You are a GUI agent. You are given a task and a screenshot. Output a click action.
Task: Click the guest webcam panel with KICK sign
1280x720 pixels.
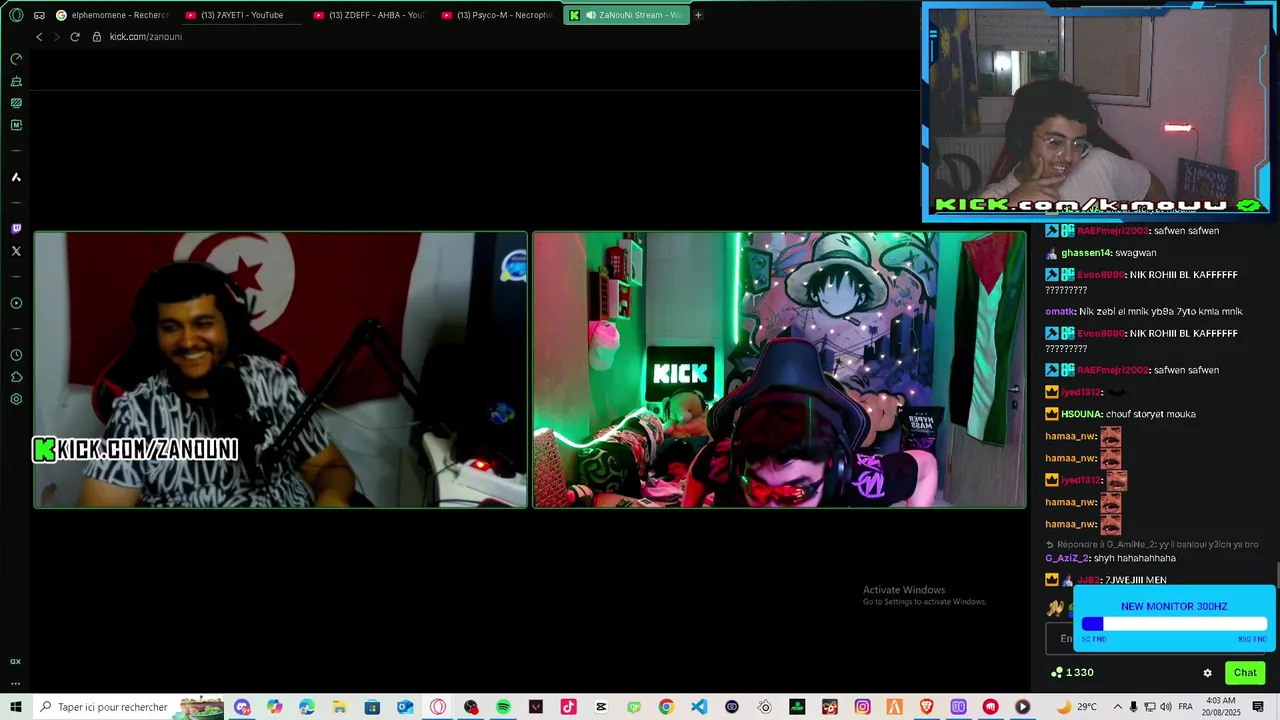[x=779, y=370]
